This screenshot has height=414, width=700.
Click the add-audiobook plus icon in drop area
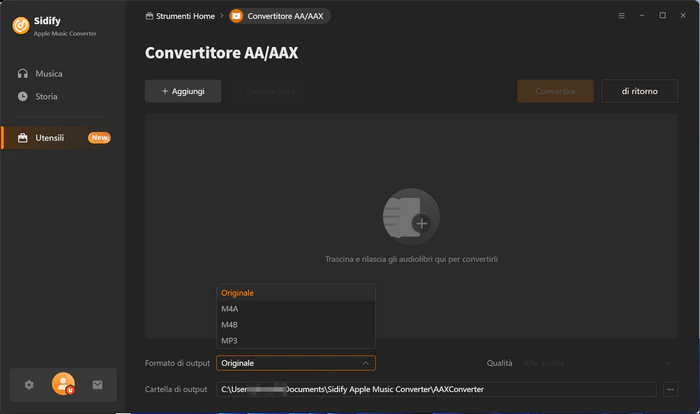[411, 217]
